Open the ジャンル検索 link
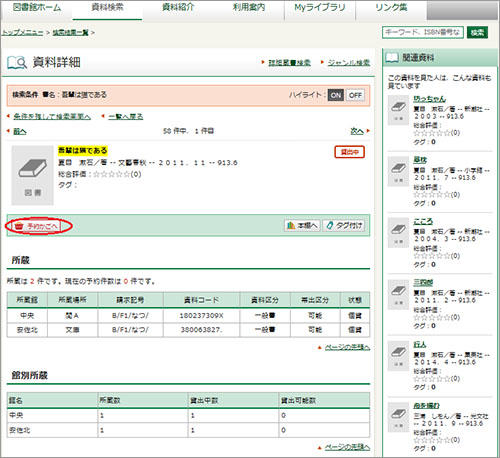 point(349,62)
